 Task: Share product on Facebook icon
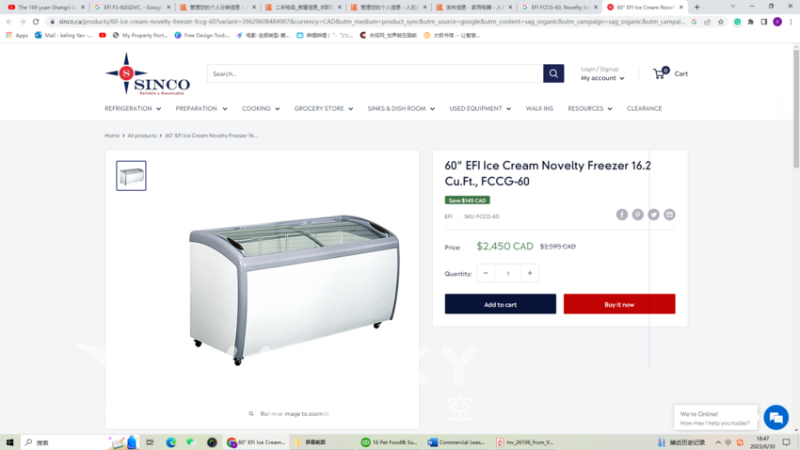(621, 215)
